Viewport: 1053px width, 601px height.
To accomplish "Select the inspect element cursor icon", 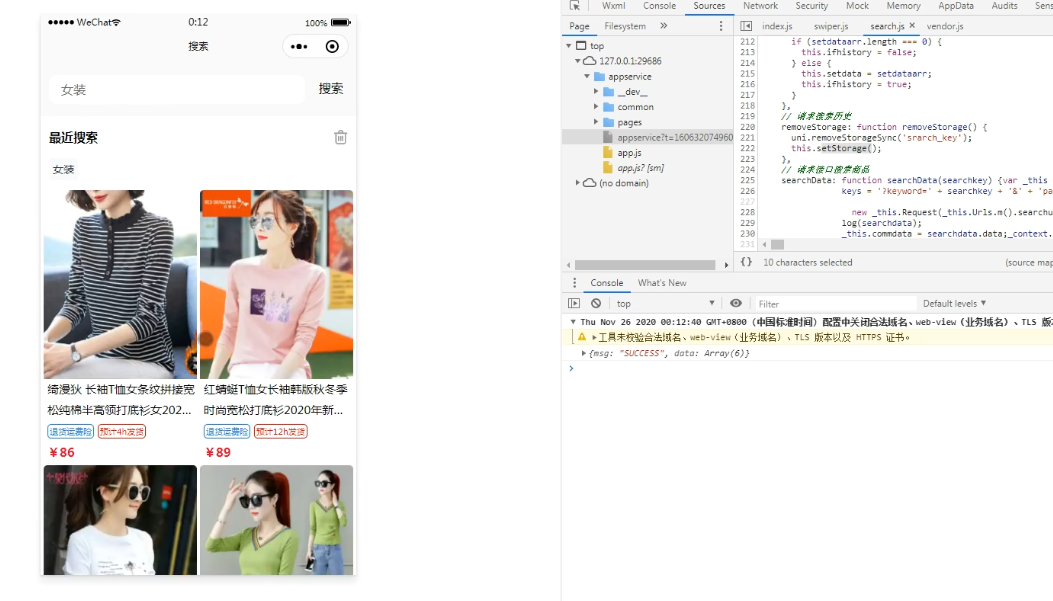I will [575, 6].
